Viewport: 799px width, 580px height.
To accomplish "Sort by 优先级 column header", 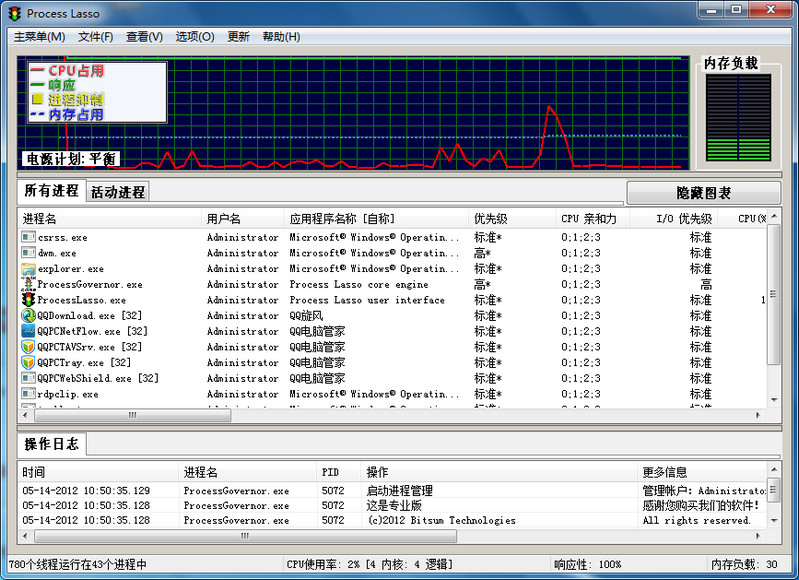I will pyautogui.click(x=512, y=219).
